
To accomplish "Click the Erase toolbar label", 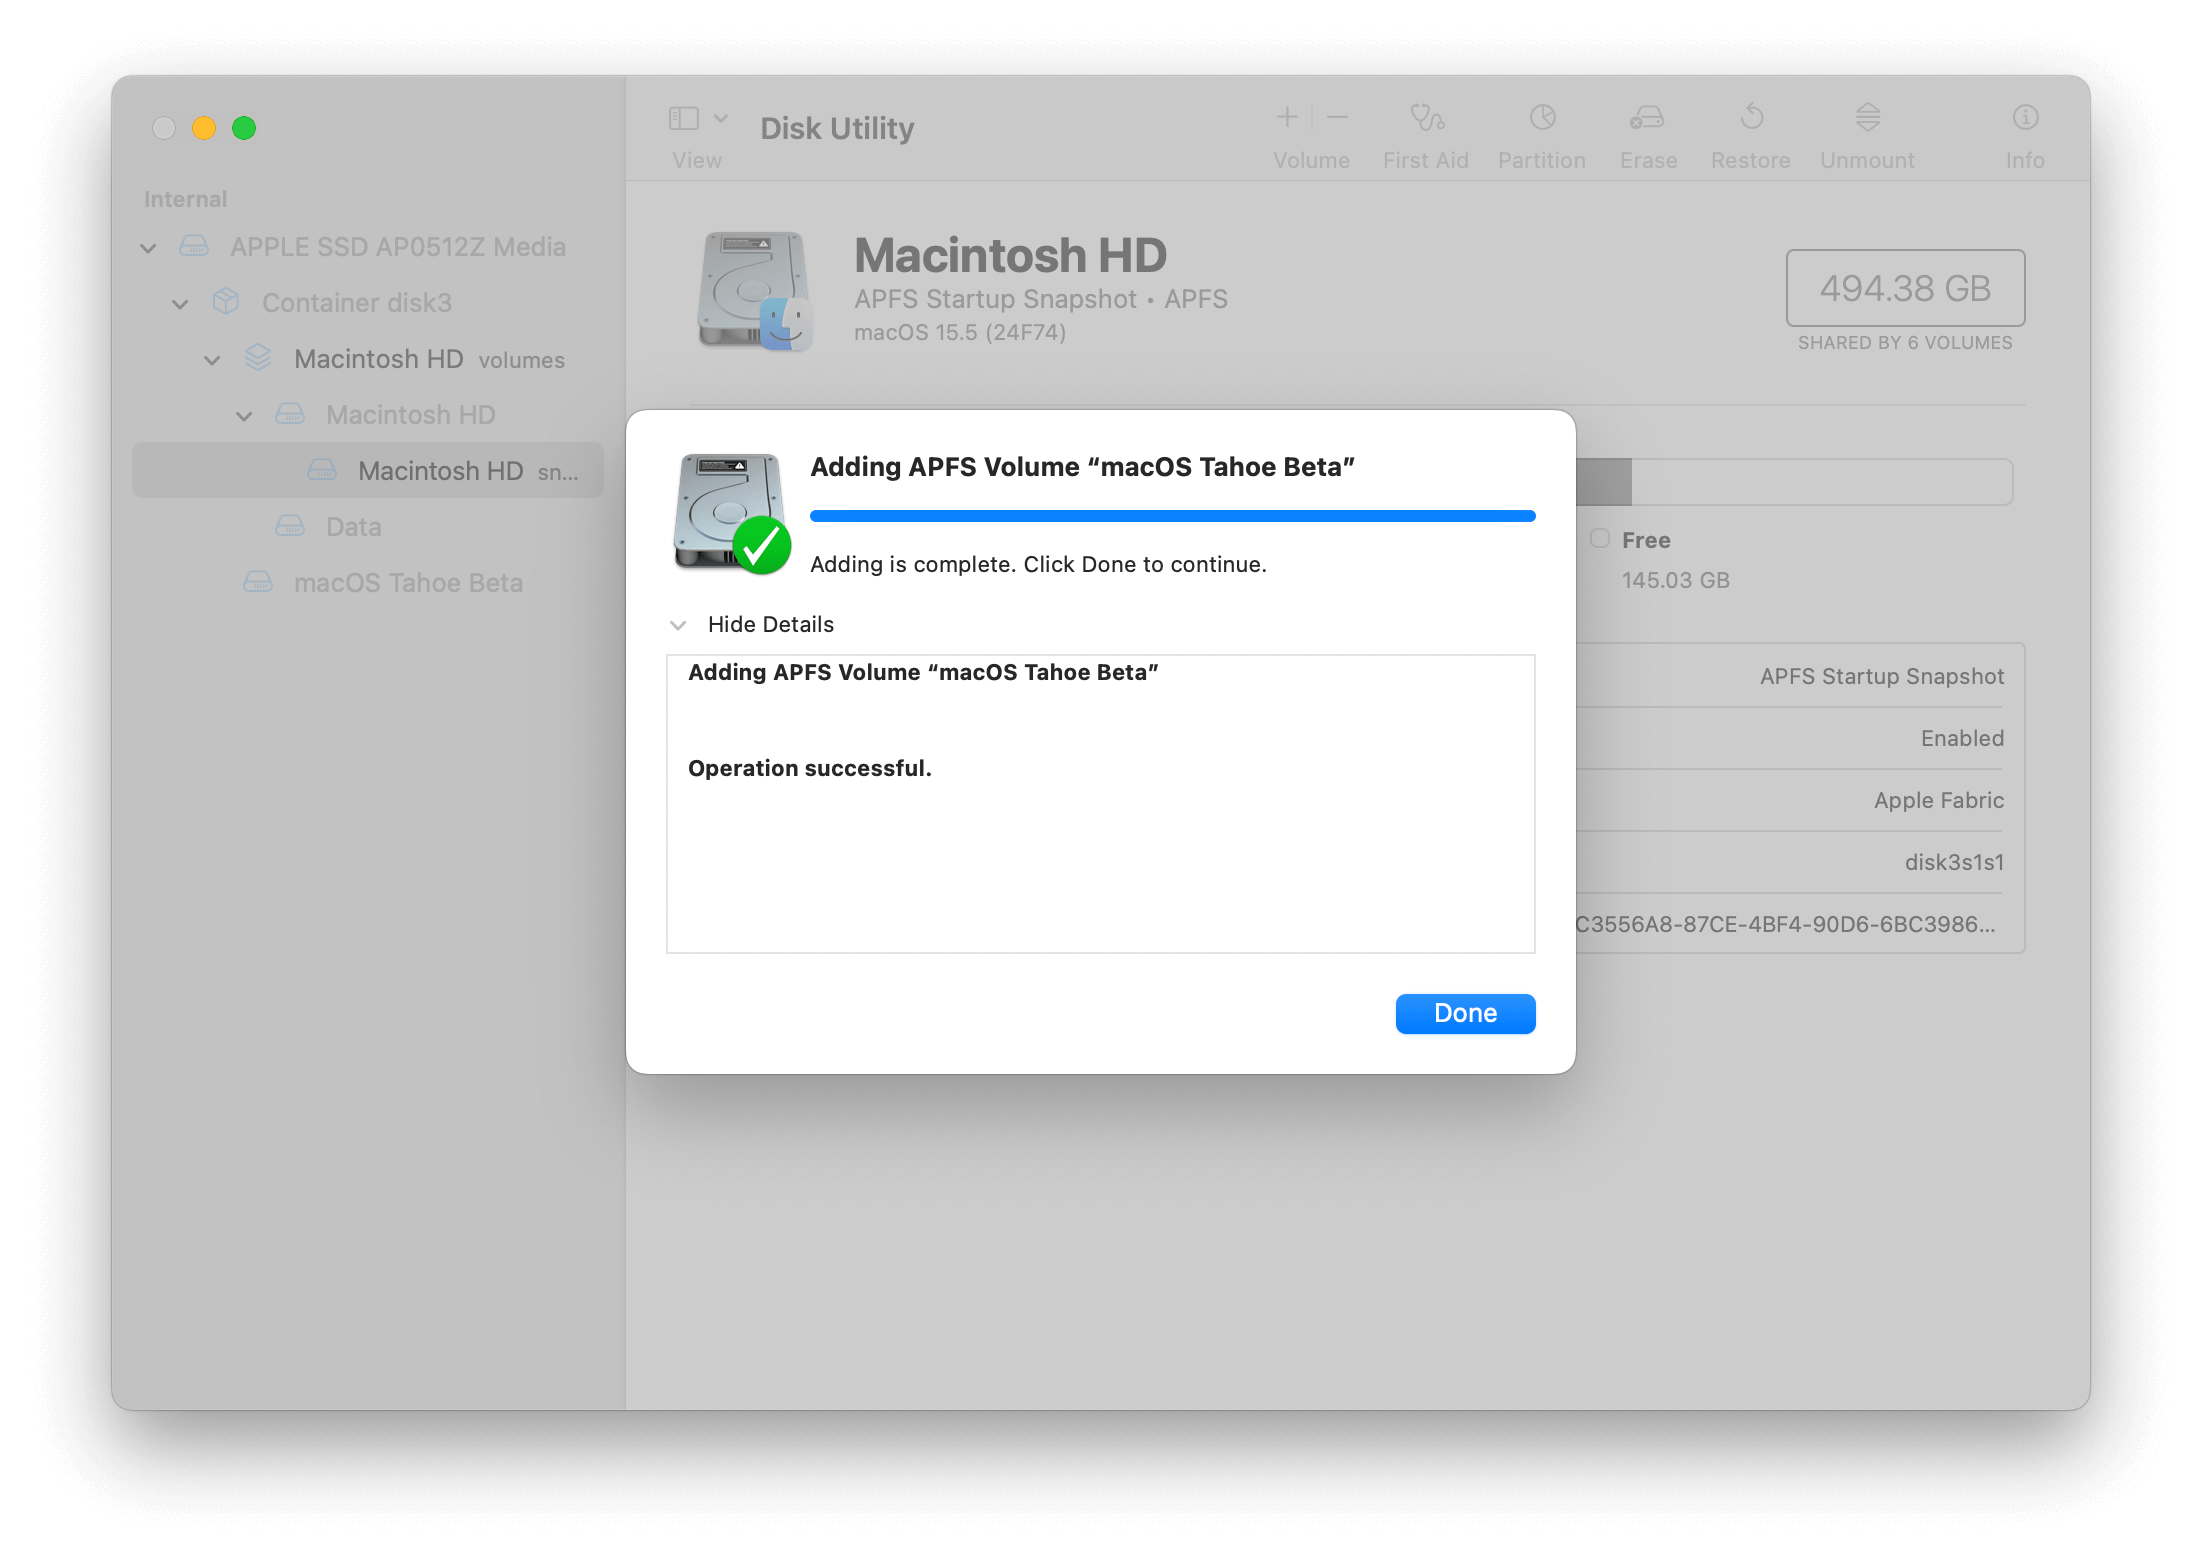I will (x=1648, y=160).
